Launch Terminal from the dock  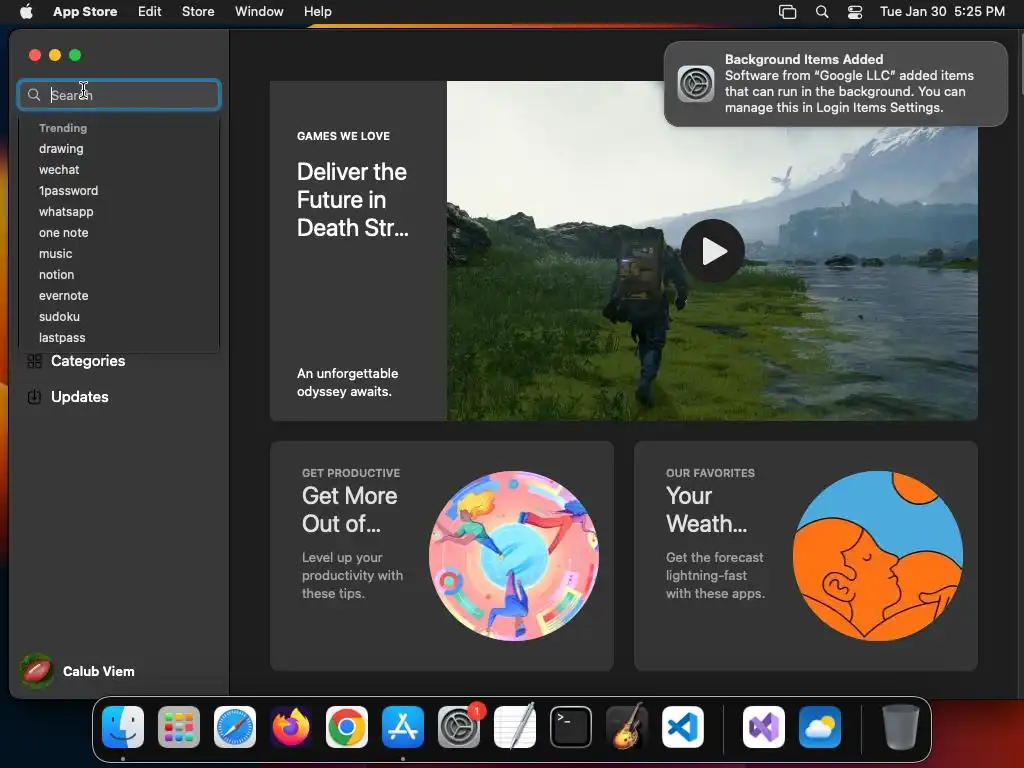coord(571,727)
